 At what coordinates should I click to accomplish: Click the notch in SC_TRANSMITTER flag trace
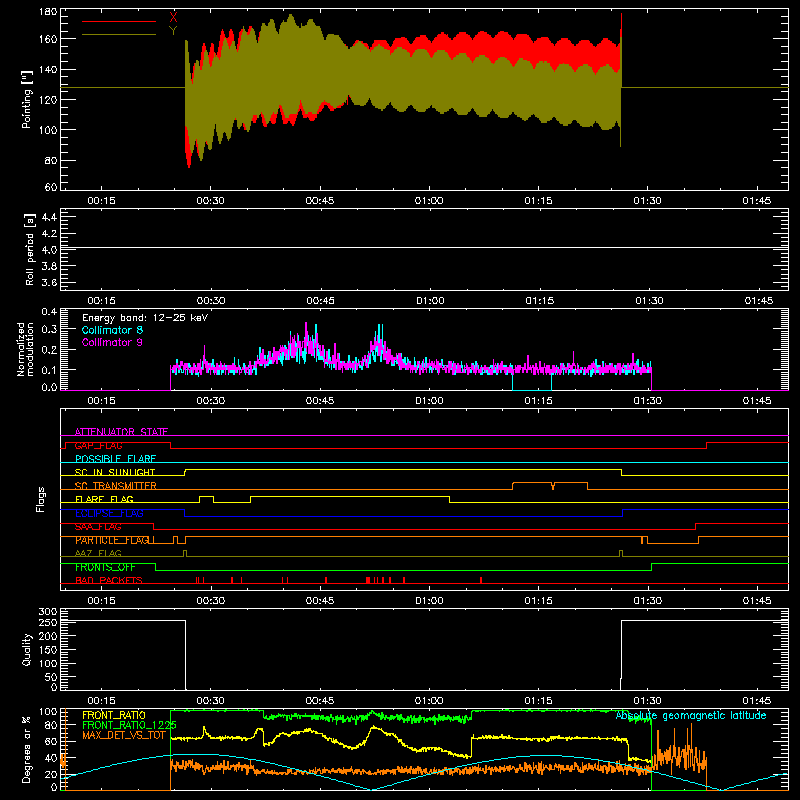553,486
